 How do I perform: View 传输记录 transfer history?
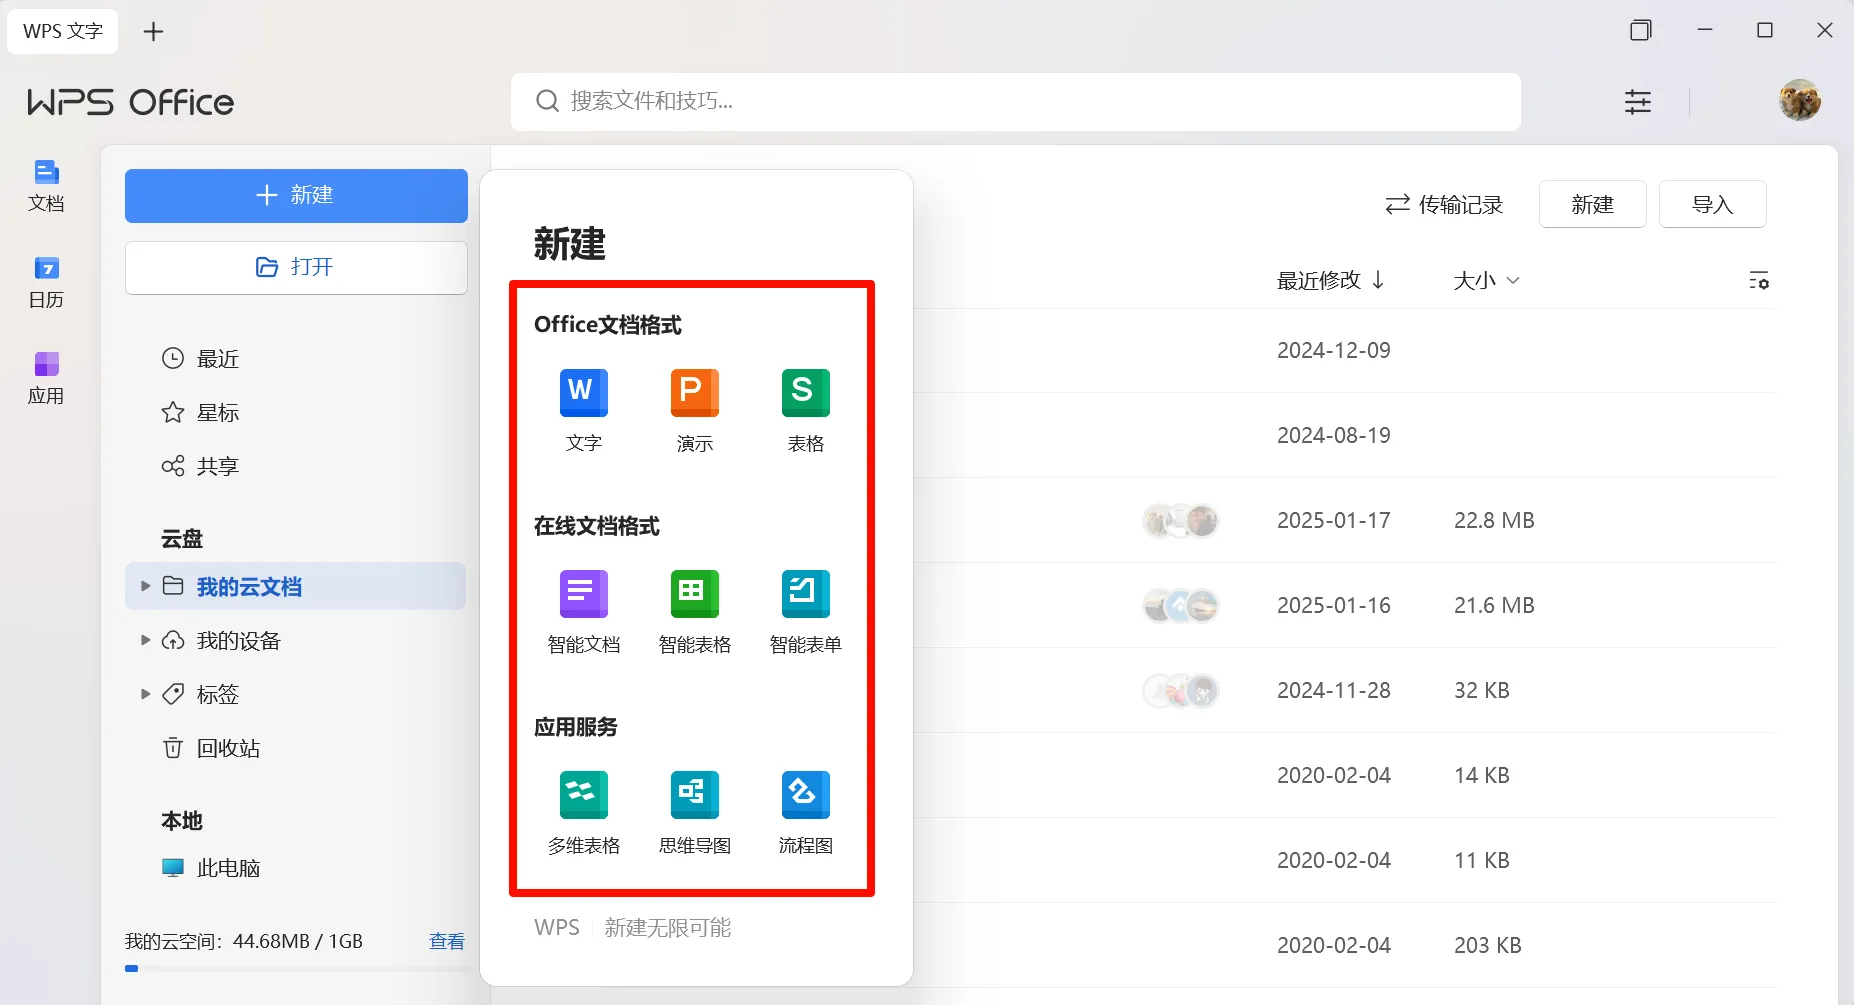1443,204
